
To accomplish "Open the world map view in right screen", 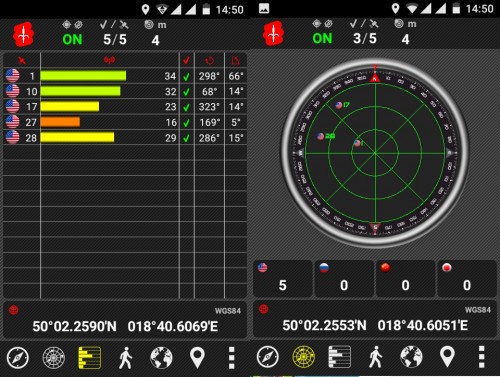I will (411, 357).
